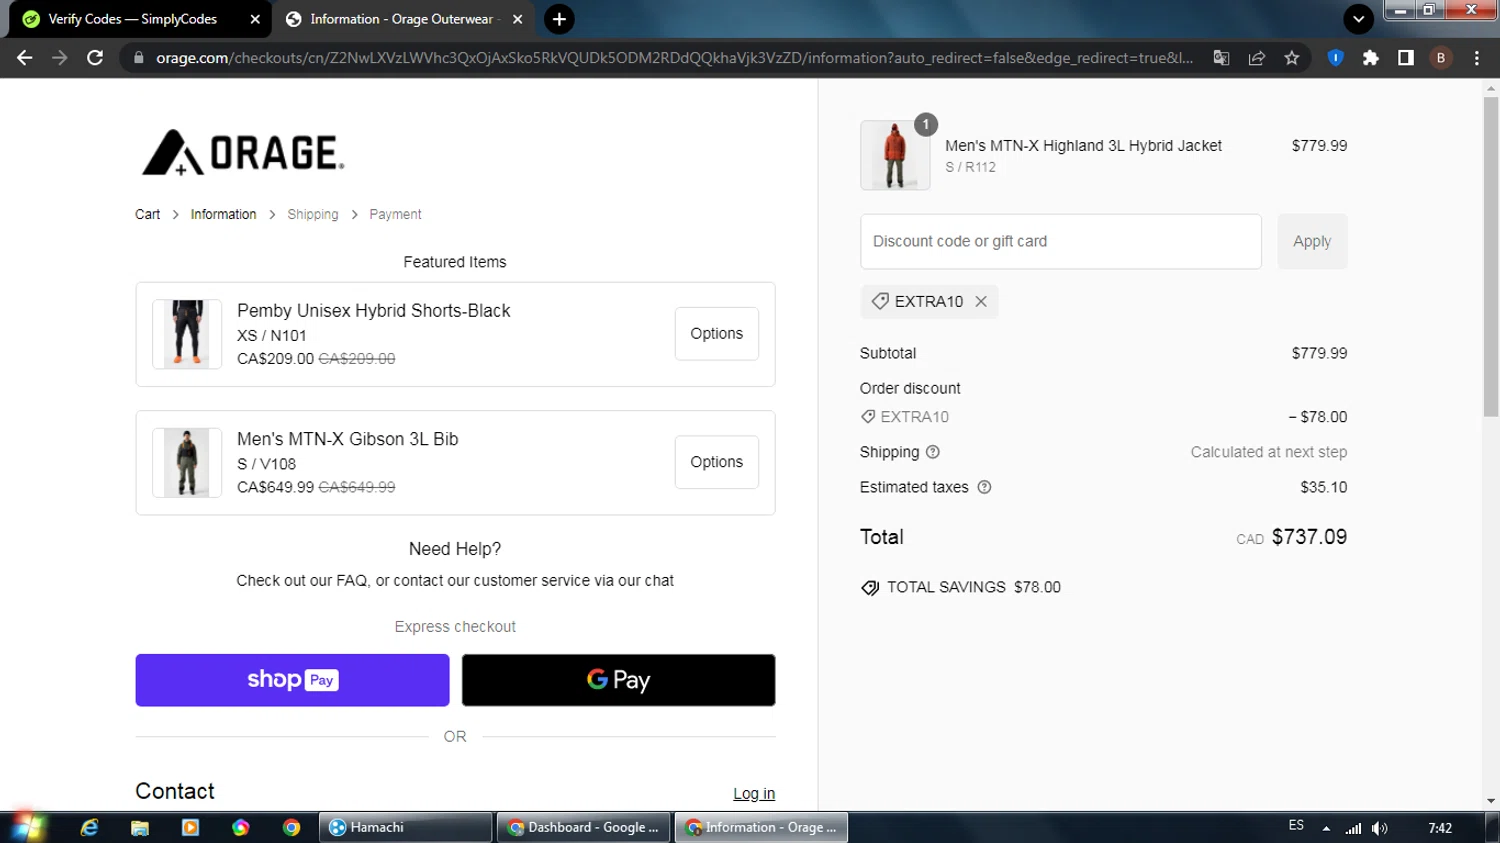Close the Verify Codes SimplyCodes tab

(x=255, y=19)
